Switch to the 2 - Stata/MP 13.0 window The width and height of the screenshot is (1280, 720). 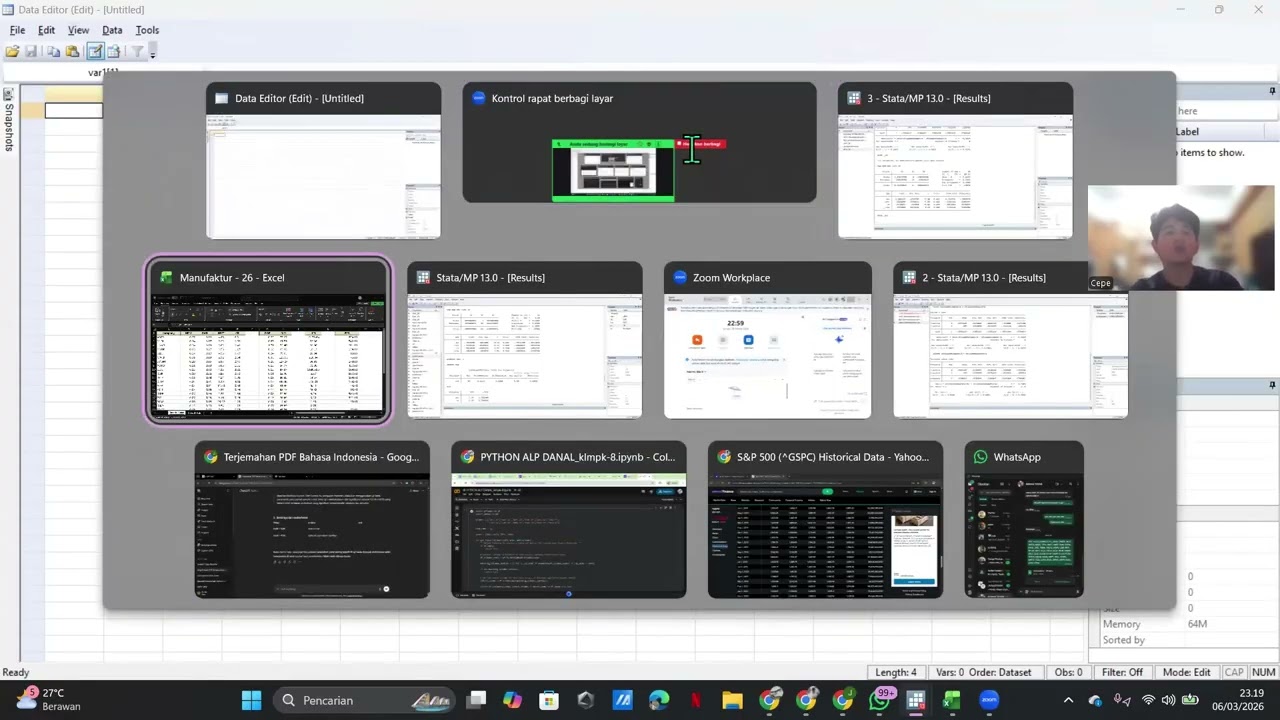tap(1010, 340)
